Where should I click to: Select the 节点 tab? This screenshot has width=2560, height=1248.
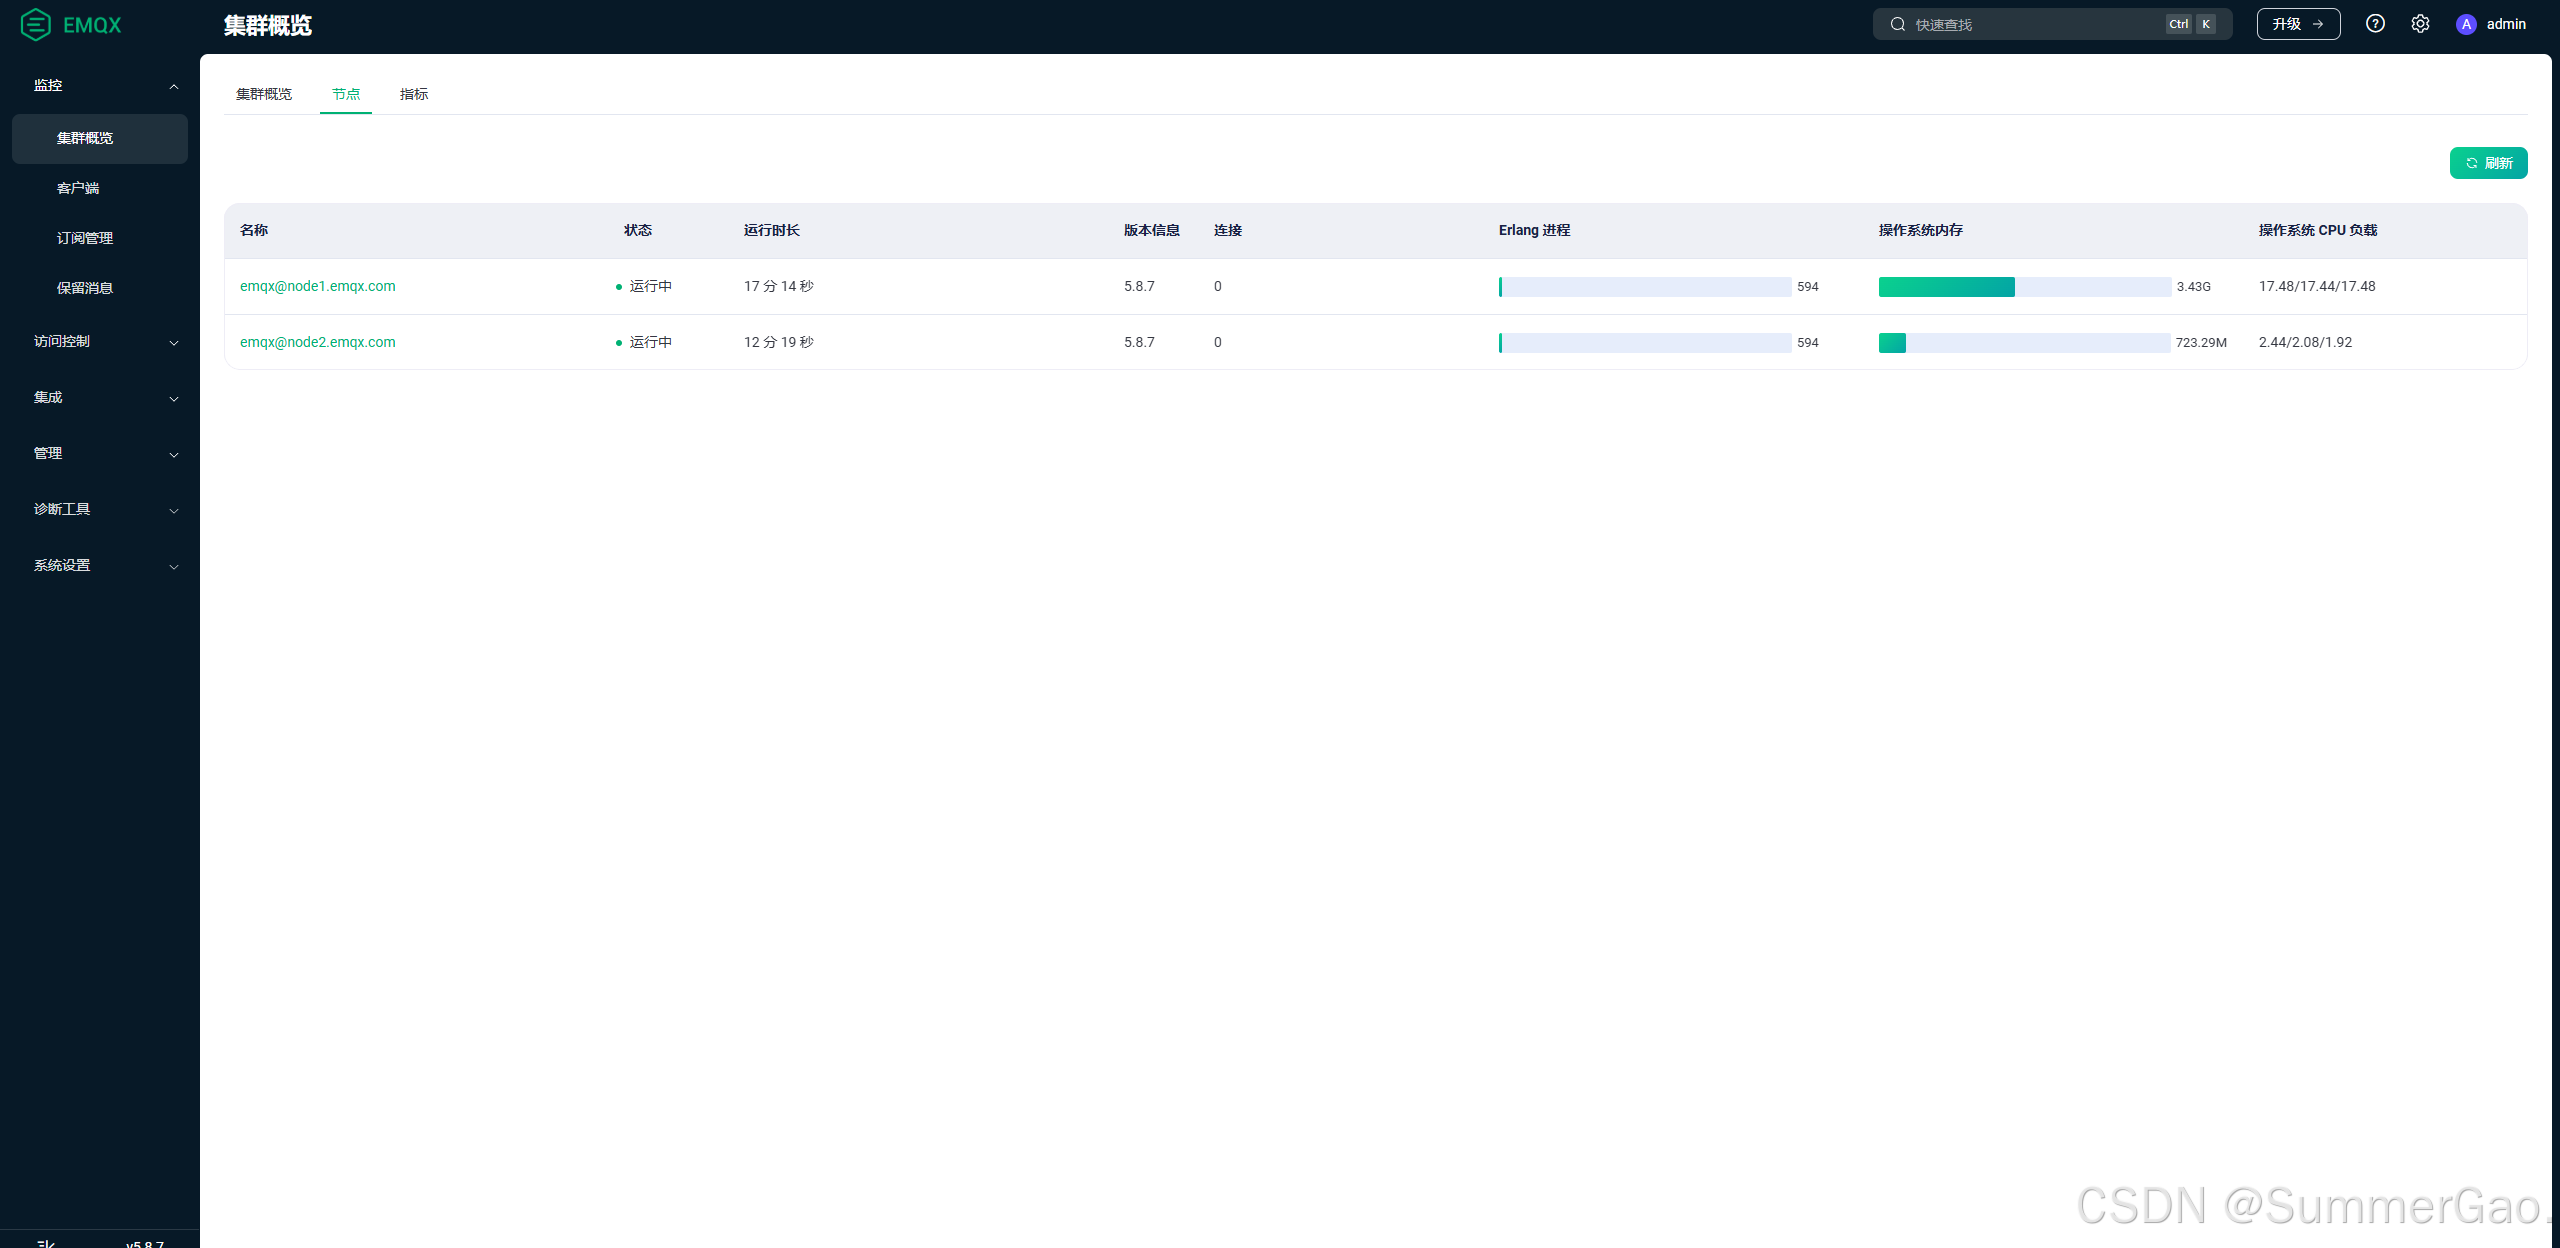pos(346,94)
